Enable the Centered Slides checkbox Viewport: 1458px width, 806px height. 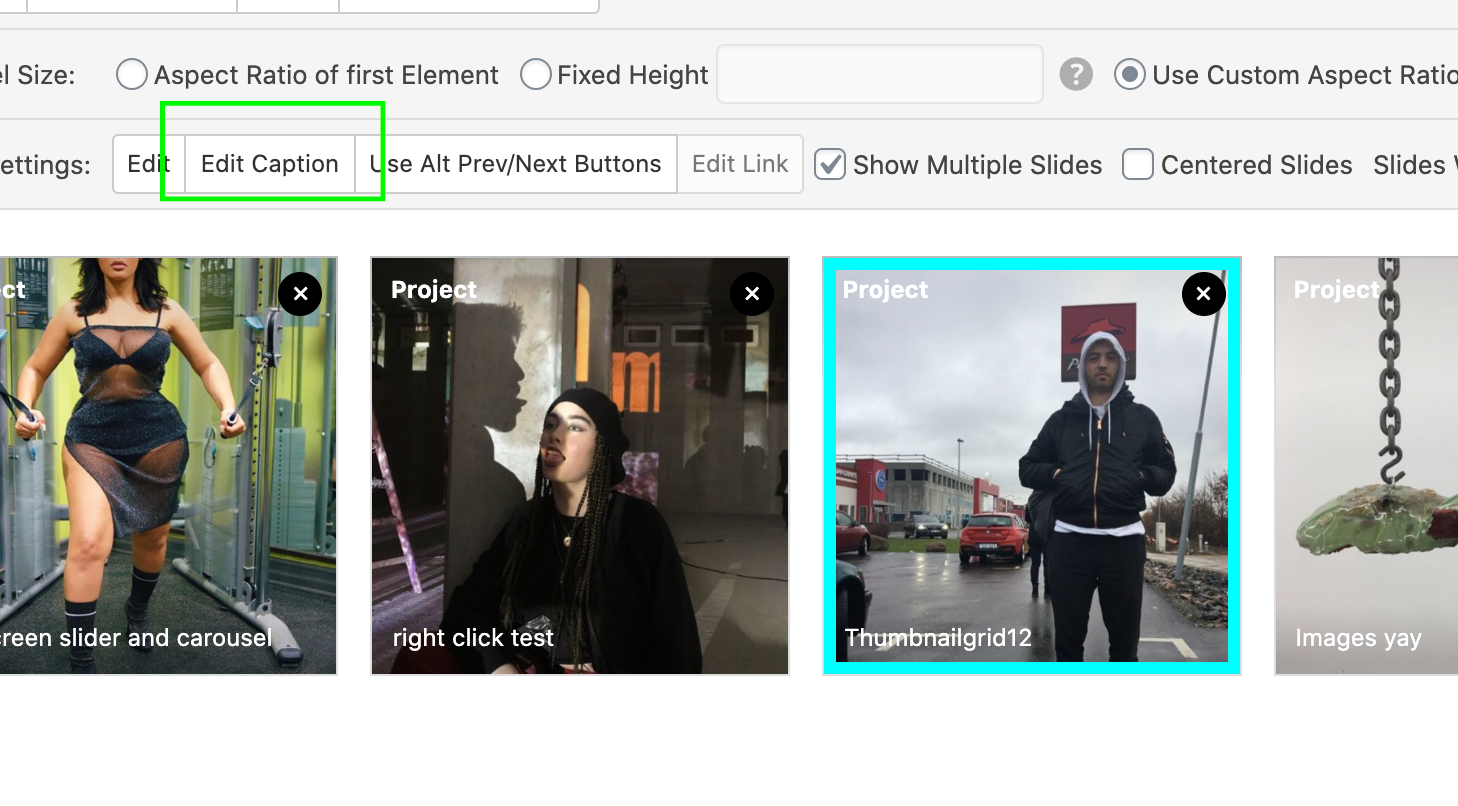(x=1138, y=165)
